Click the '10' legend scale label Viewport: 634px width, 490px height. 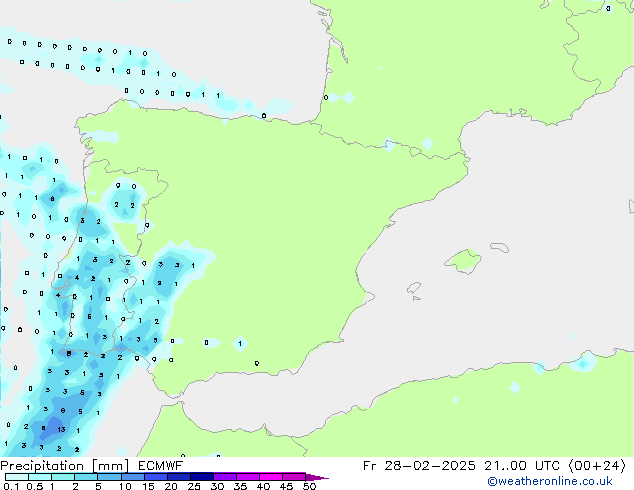pyautogui.click(x=125, y=486)
